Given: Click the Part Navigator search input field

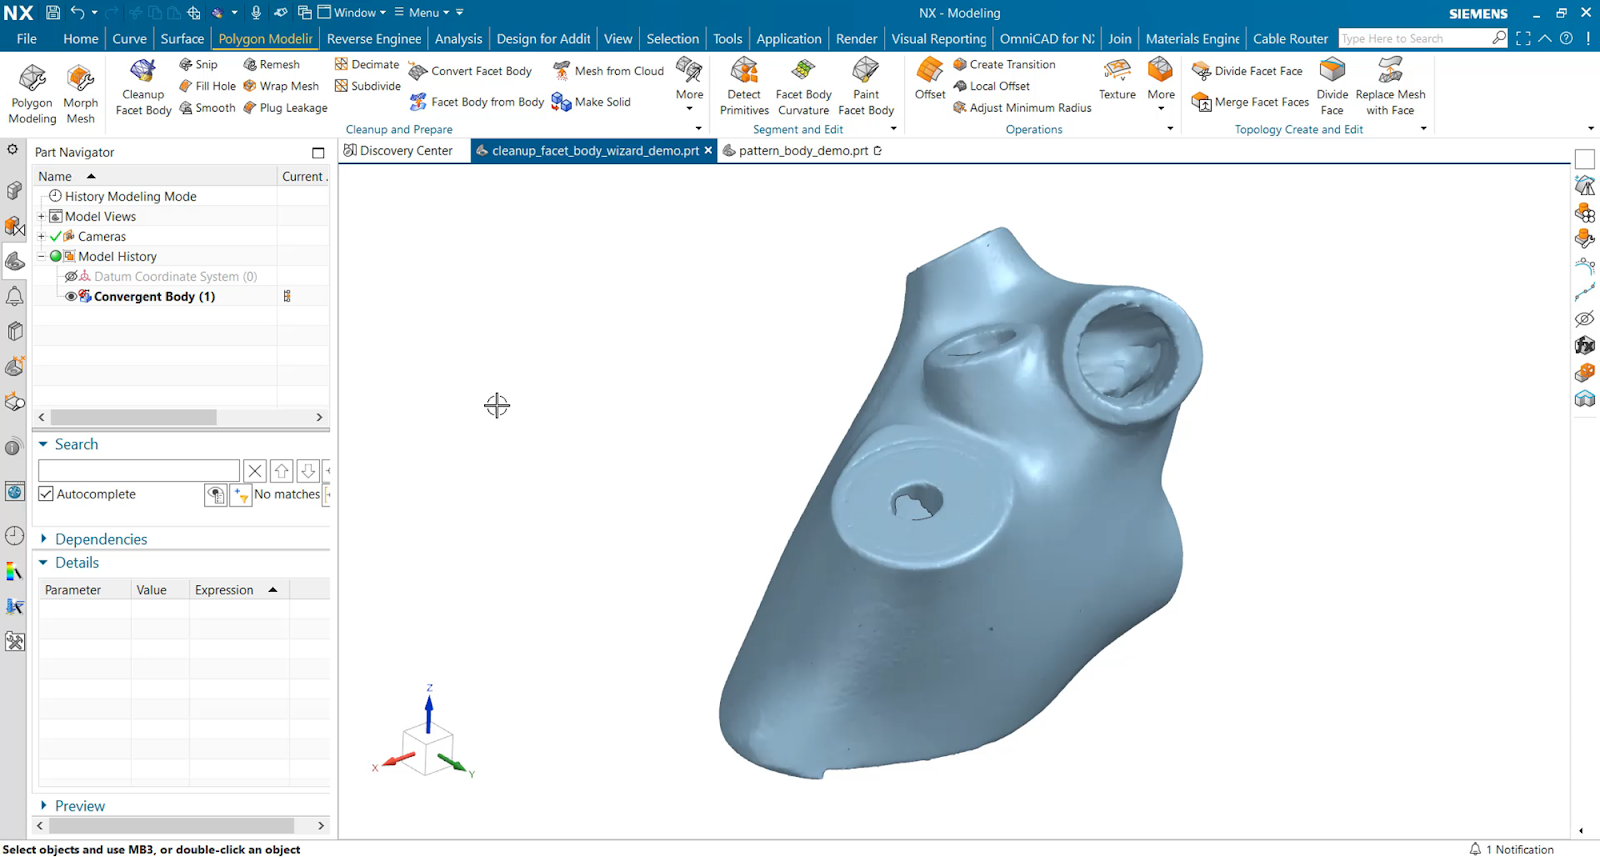Looking at the screenshot, I should [138, 470].
